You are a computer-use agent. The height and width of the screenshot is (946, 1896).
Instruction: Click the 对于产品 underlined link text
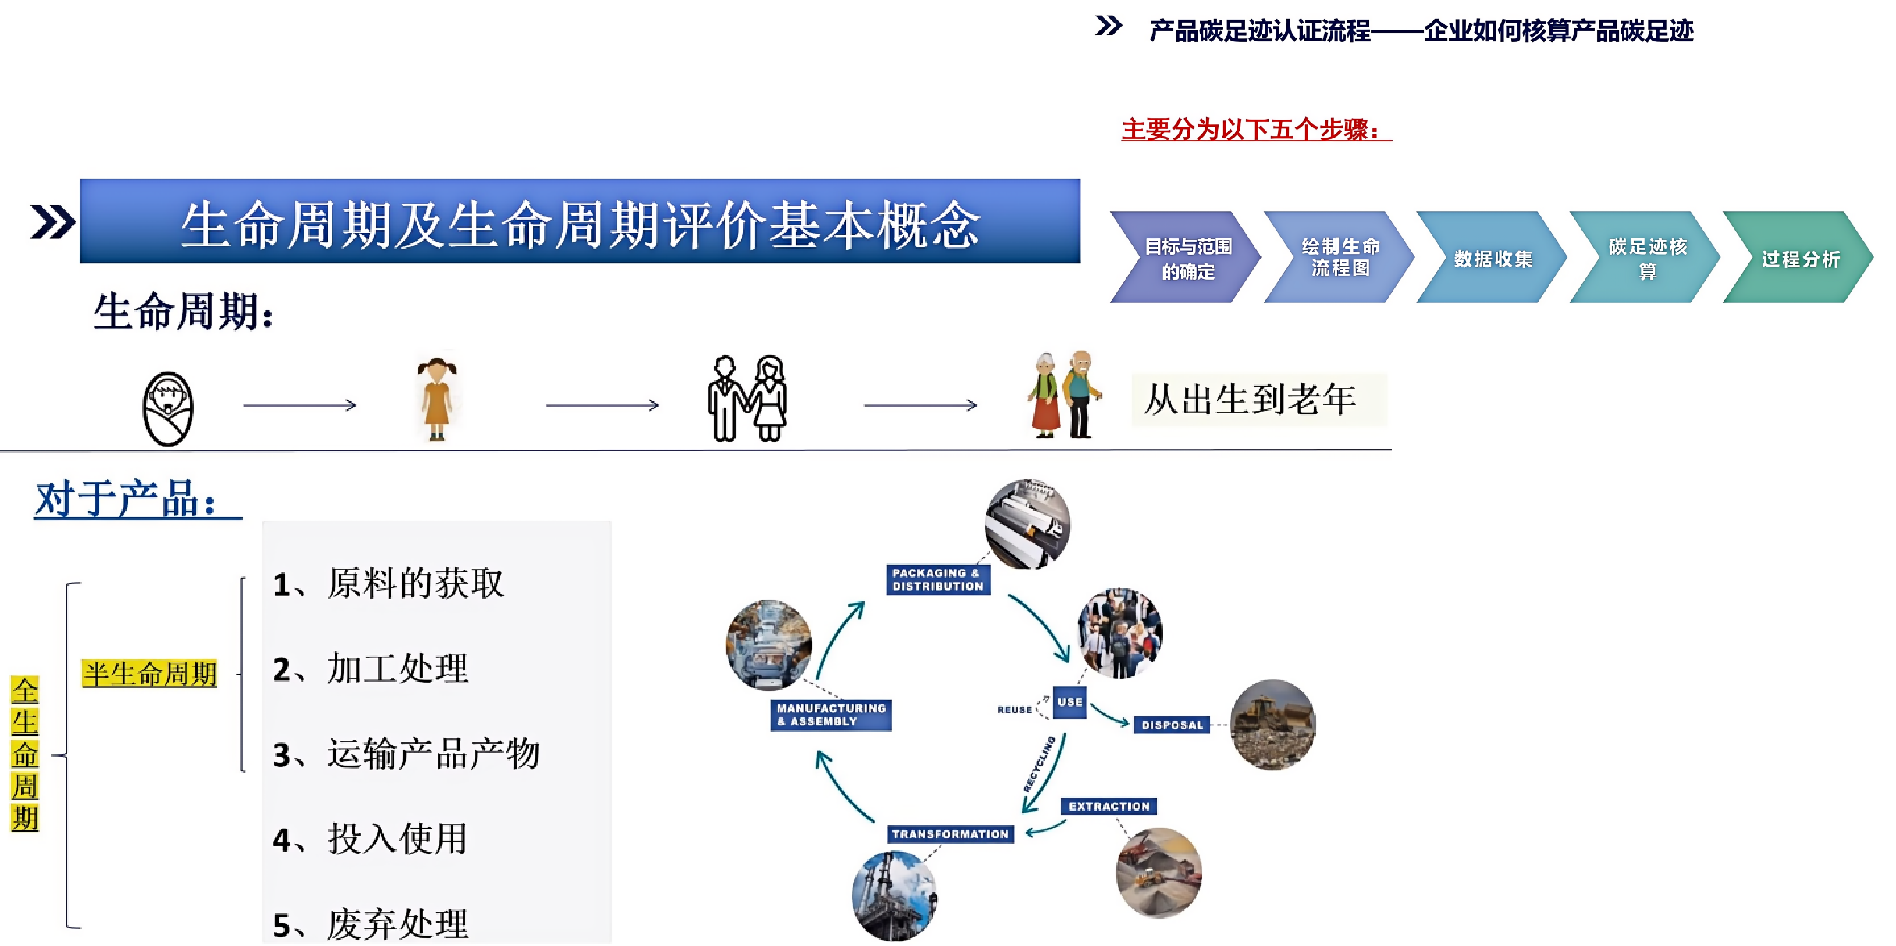[x=137, y=499]
